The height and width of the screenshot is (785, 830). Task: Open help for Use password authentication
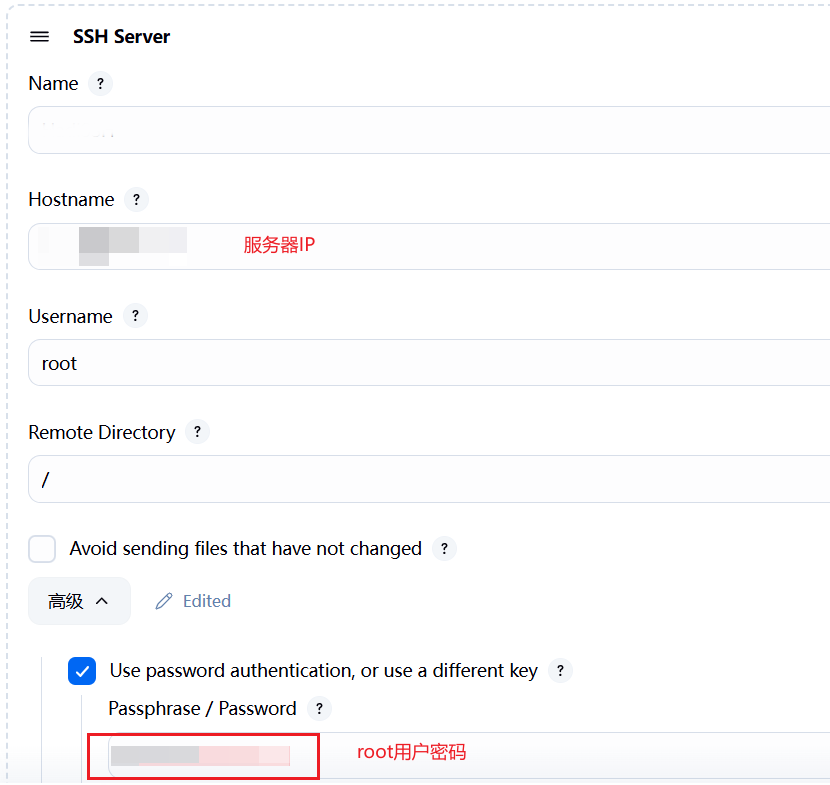coord(560,671)
